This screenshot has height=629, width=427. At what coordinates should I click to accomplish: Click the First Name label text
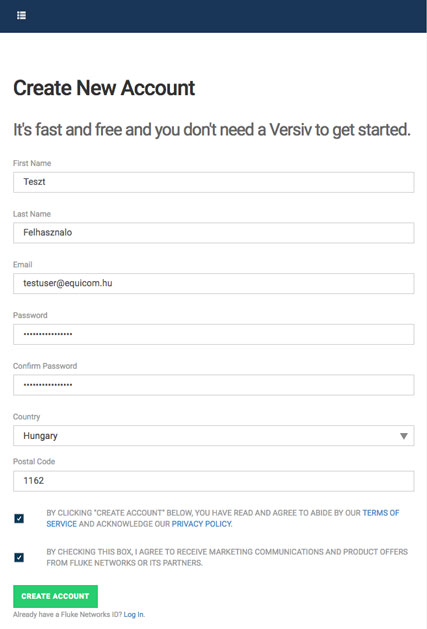(32, 163)
